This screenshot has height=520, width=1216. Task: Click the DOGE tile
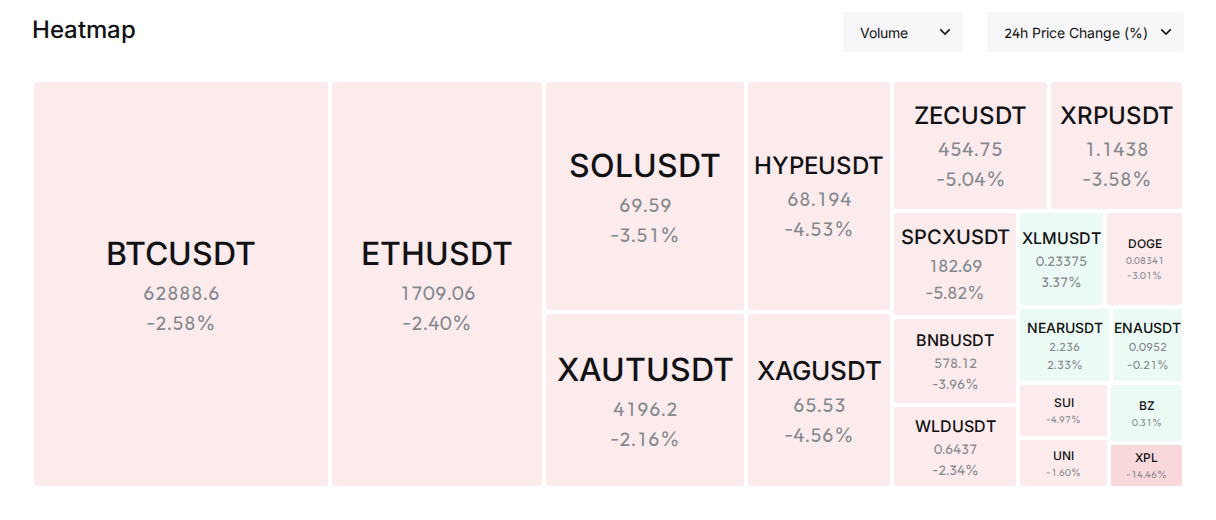tap(1144, 259)
